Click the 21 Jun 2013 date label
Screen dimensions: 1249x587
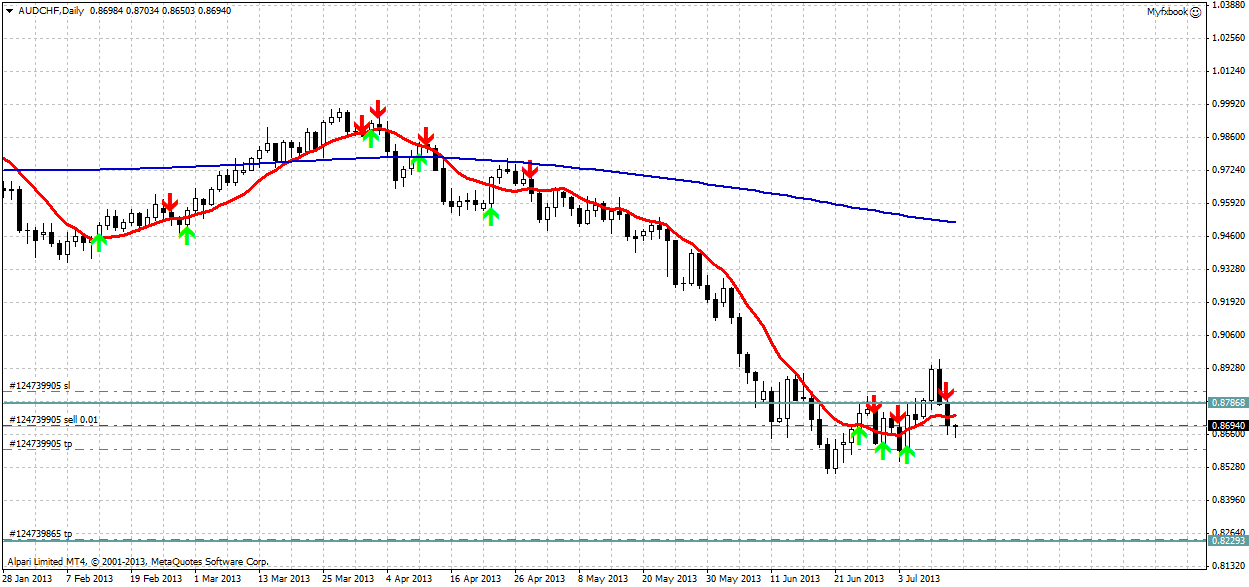pos(859,579)
